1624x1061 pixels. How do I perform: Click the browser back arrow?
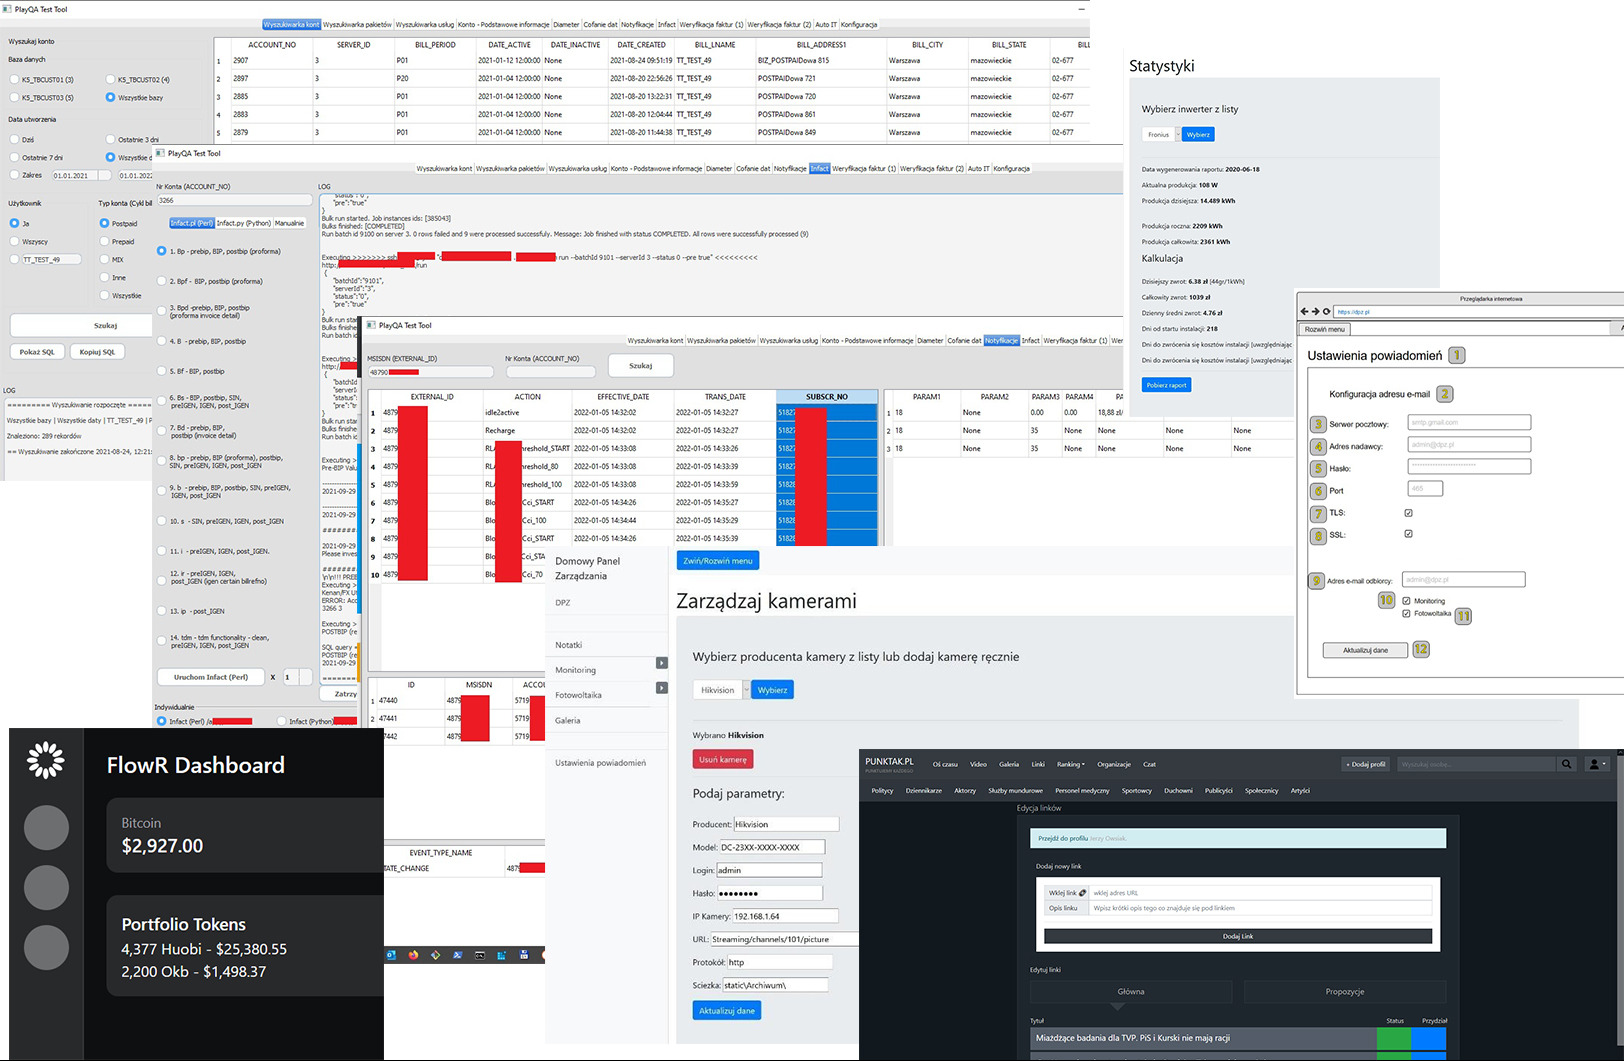pyautogui.click(x=1304, y=312)
